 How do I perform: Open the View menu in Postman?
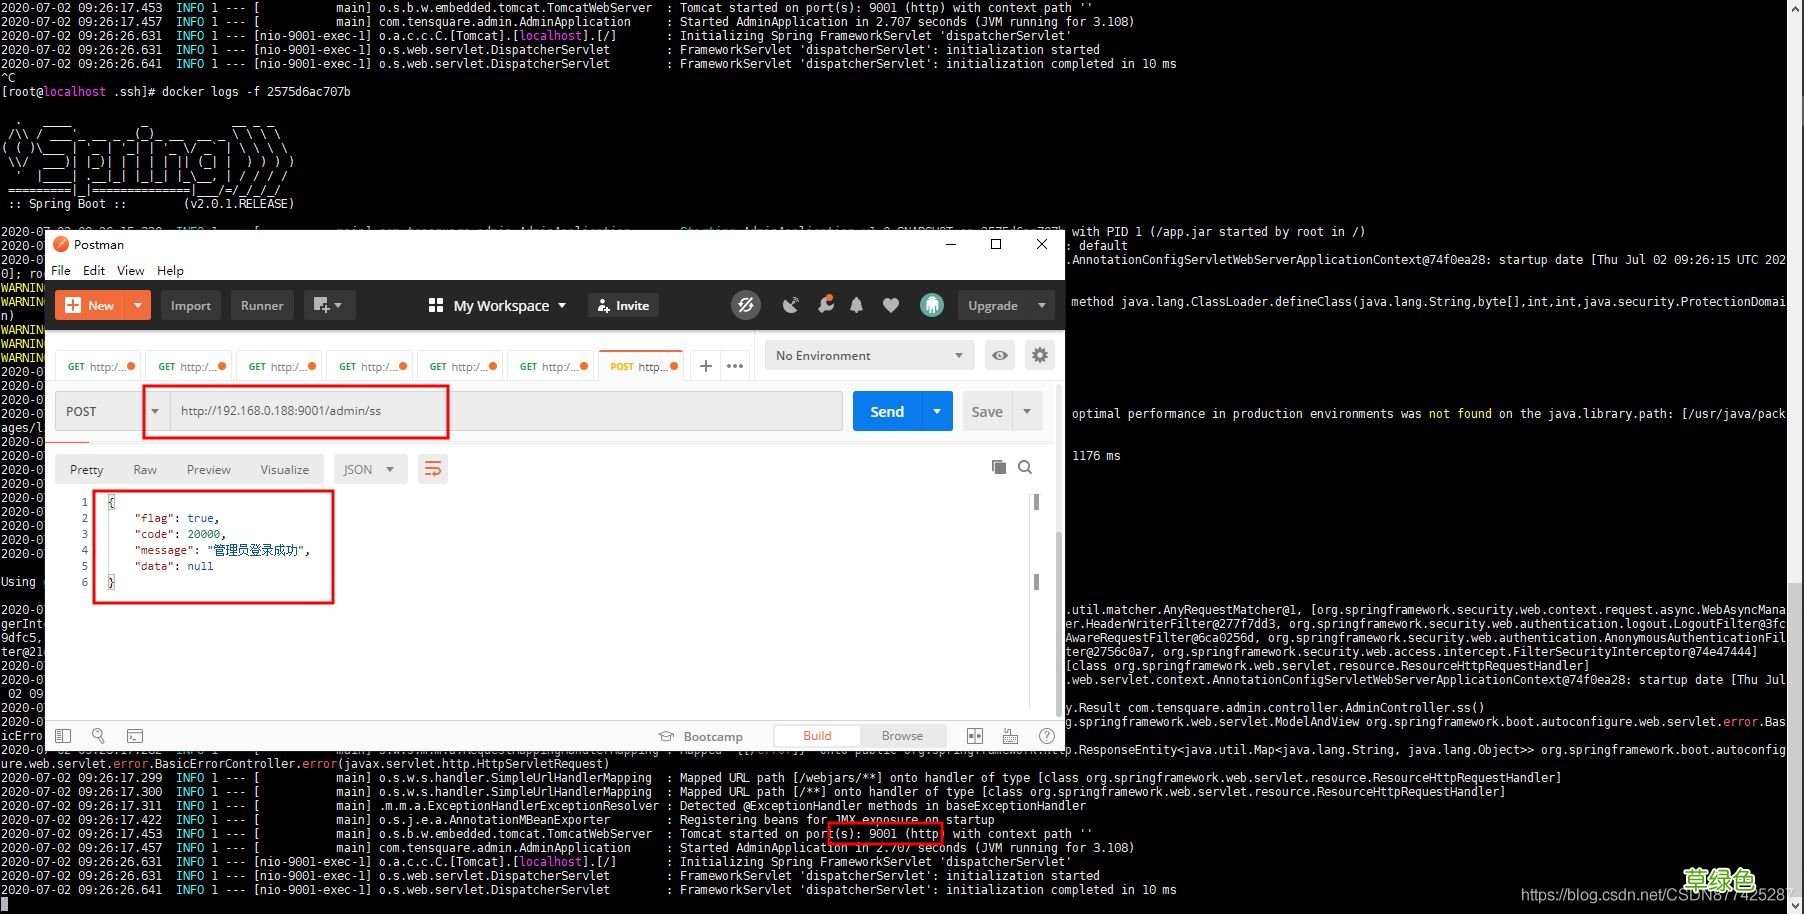[x=130, y=270]
